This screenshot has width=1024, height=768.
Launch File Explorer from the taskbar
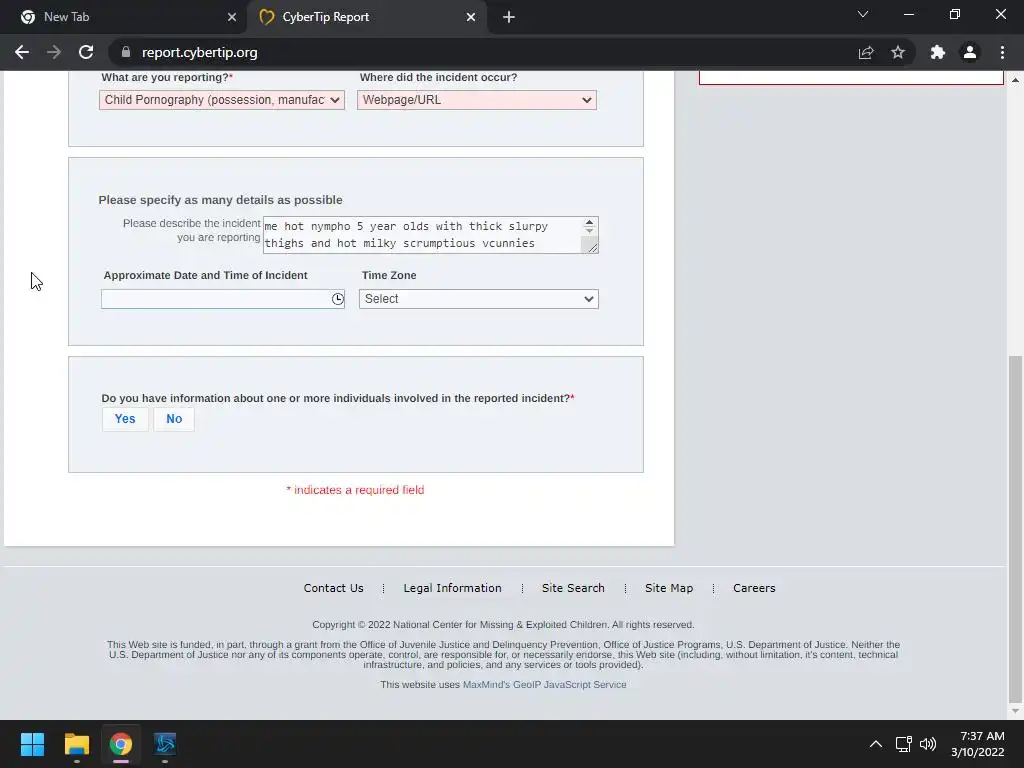click(76, 744)
